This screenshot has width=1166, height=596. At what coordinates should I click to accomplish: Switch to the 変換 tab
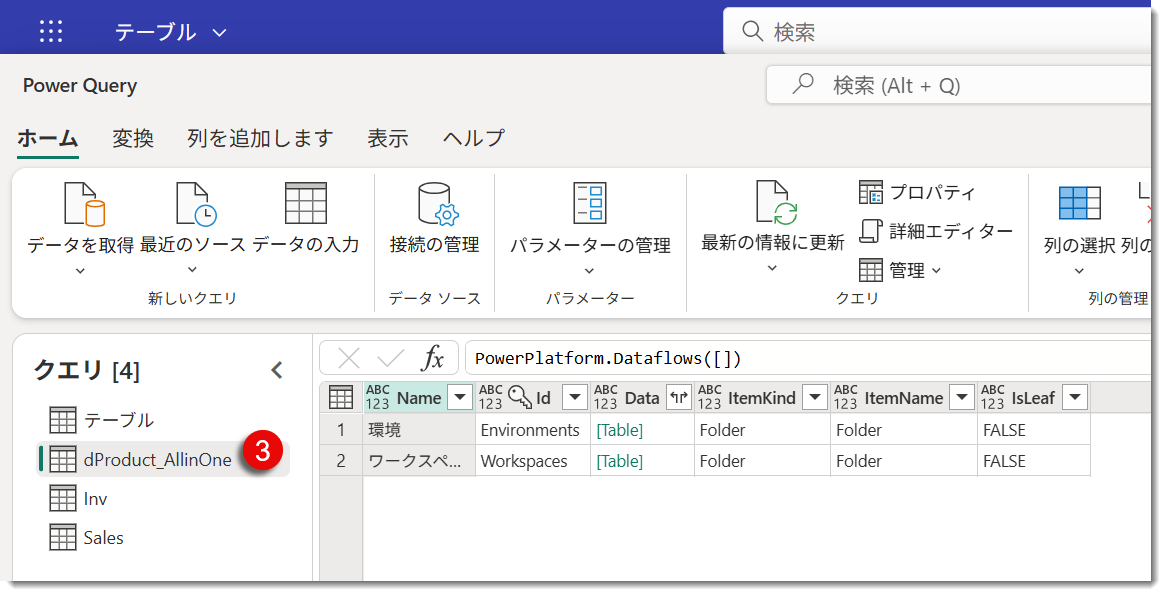coord(133,138)
